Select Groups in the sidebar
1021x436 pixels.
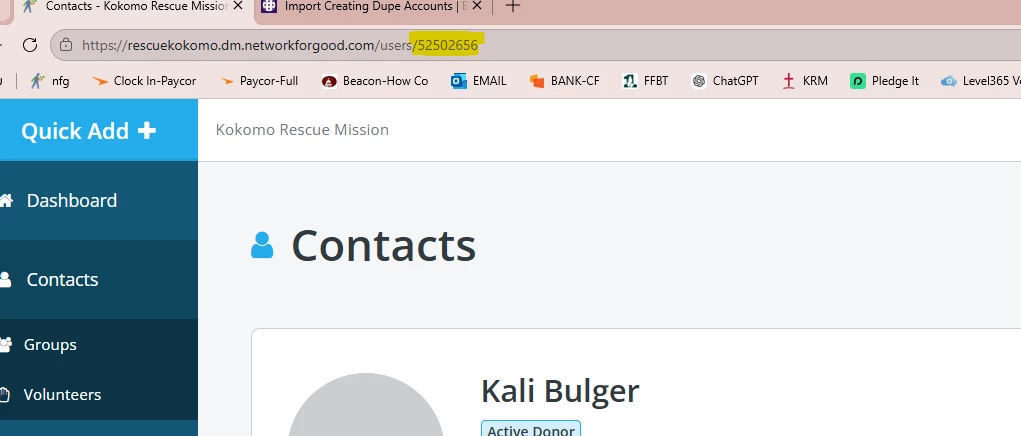pyautogui.click(x=50, y=344)
